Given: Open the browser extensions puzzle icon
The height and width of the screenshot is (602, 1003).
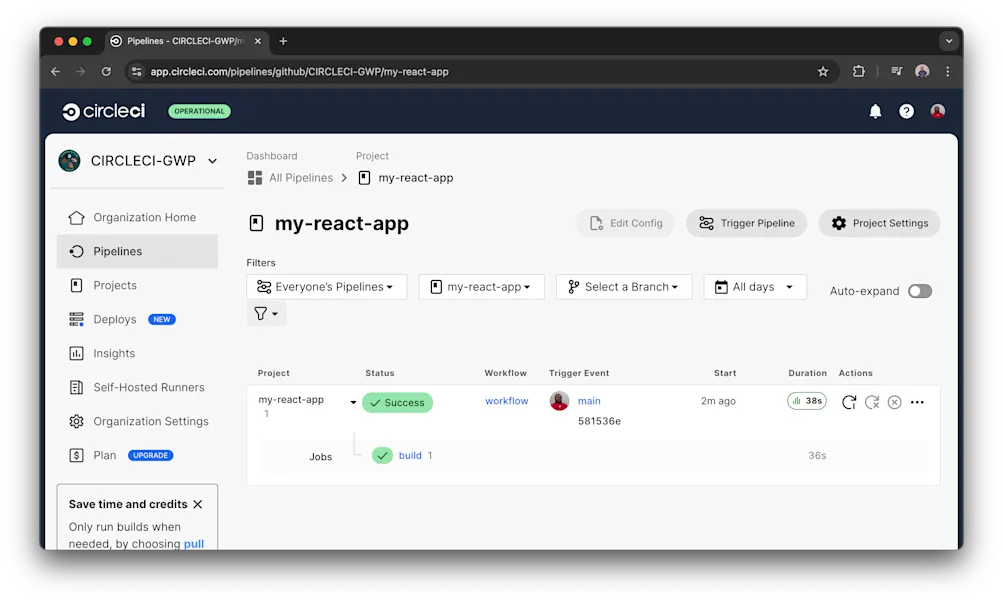Looking at the screenshot, I should click(858, 72).
